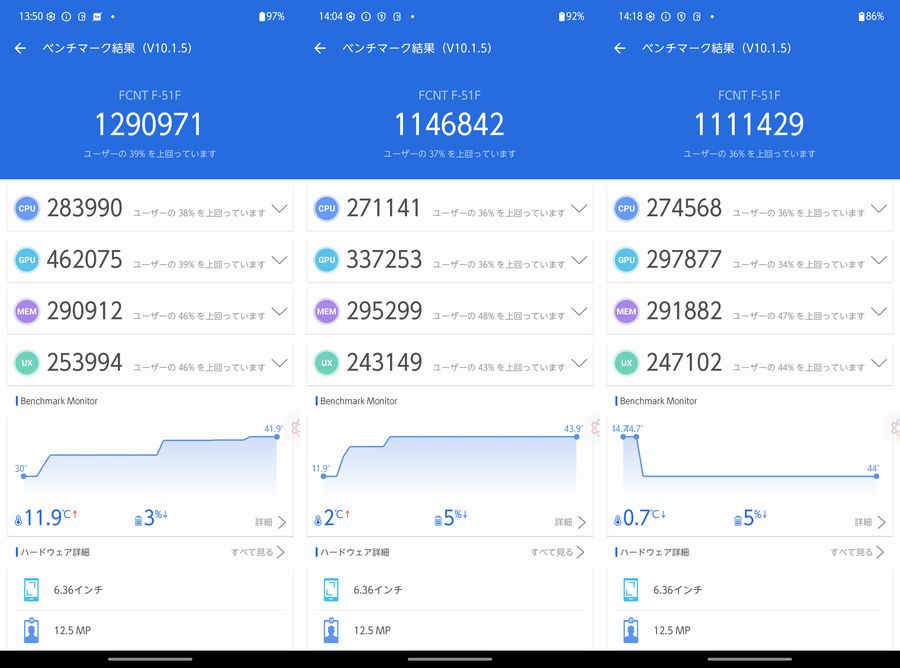Screen dimensions: 900x668
Task: Tap UX icon beside score 243149
Action: pyautogui.click(x=327, y=363)
